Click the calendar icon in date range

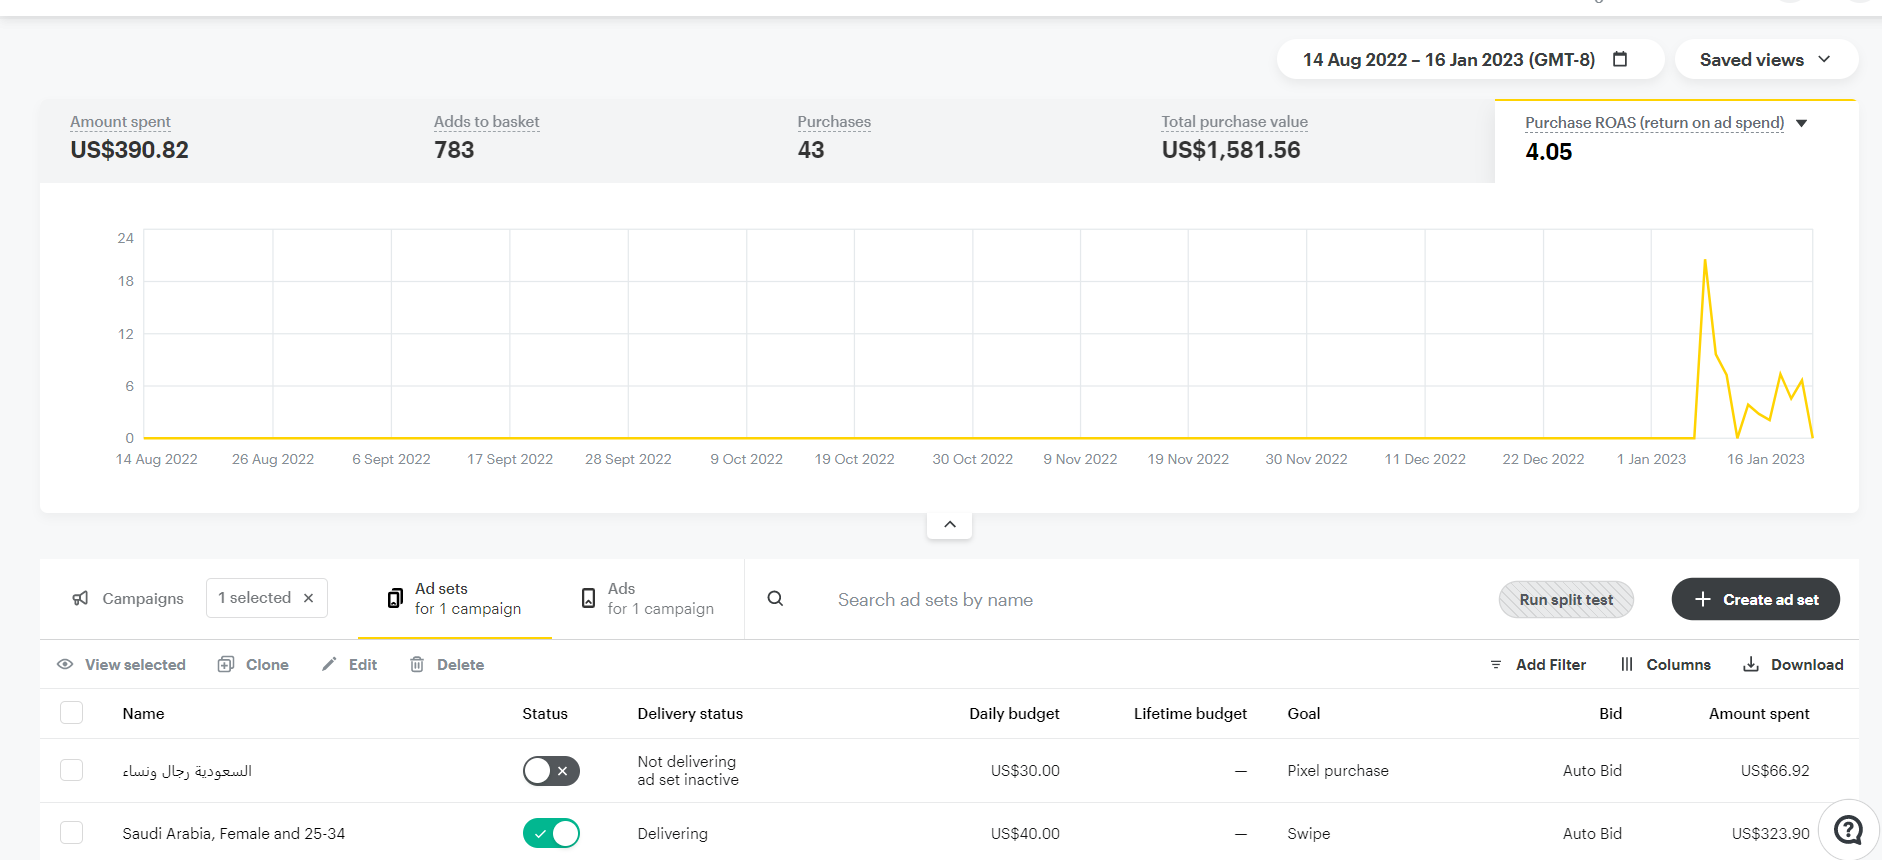1620,59
